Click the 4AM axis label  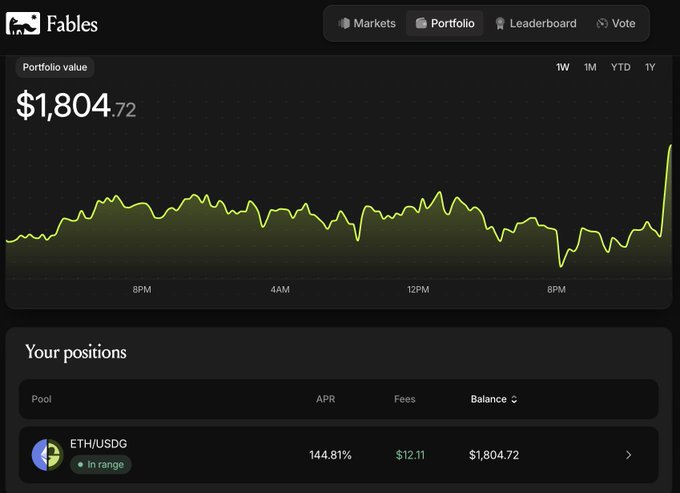pos(280,289)
